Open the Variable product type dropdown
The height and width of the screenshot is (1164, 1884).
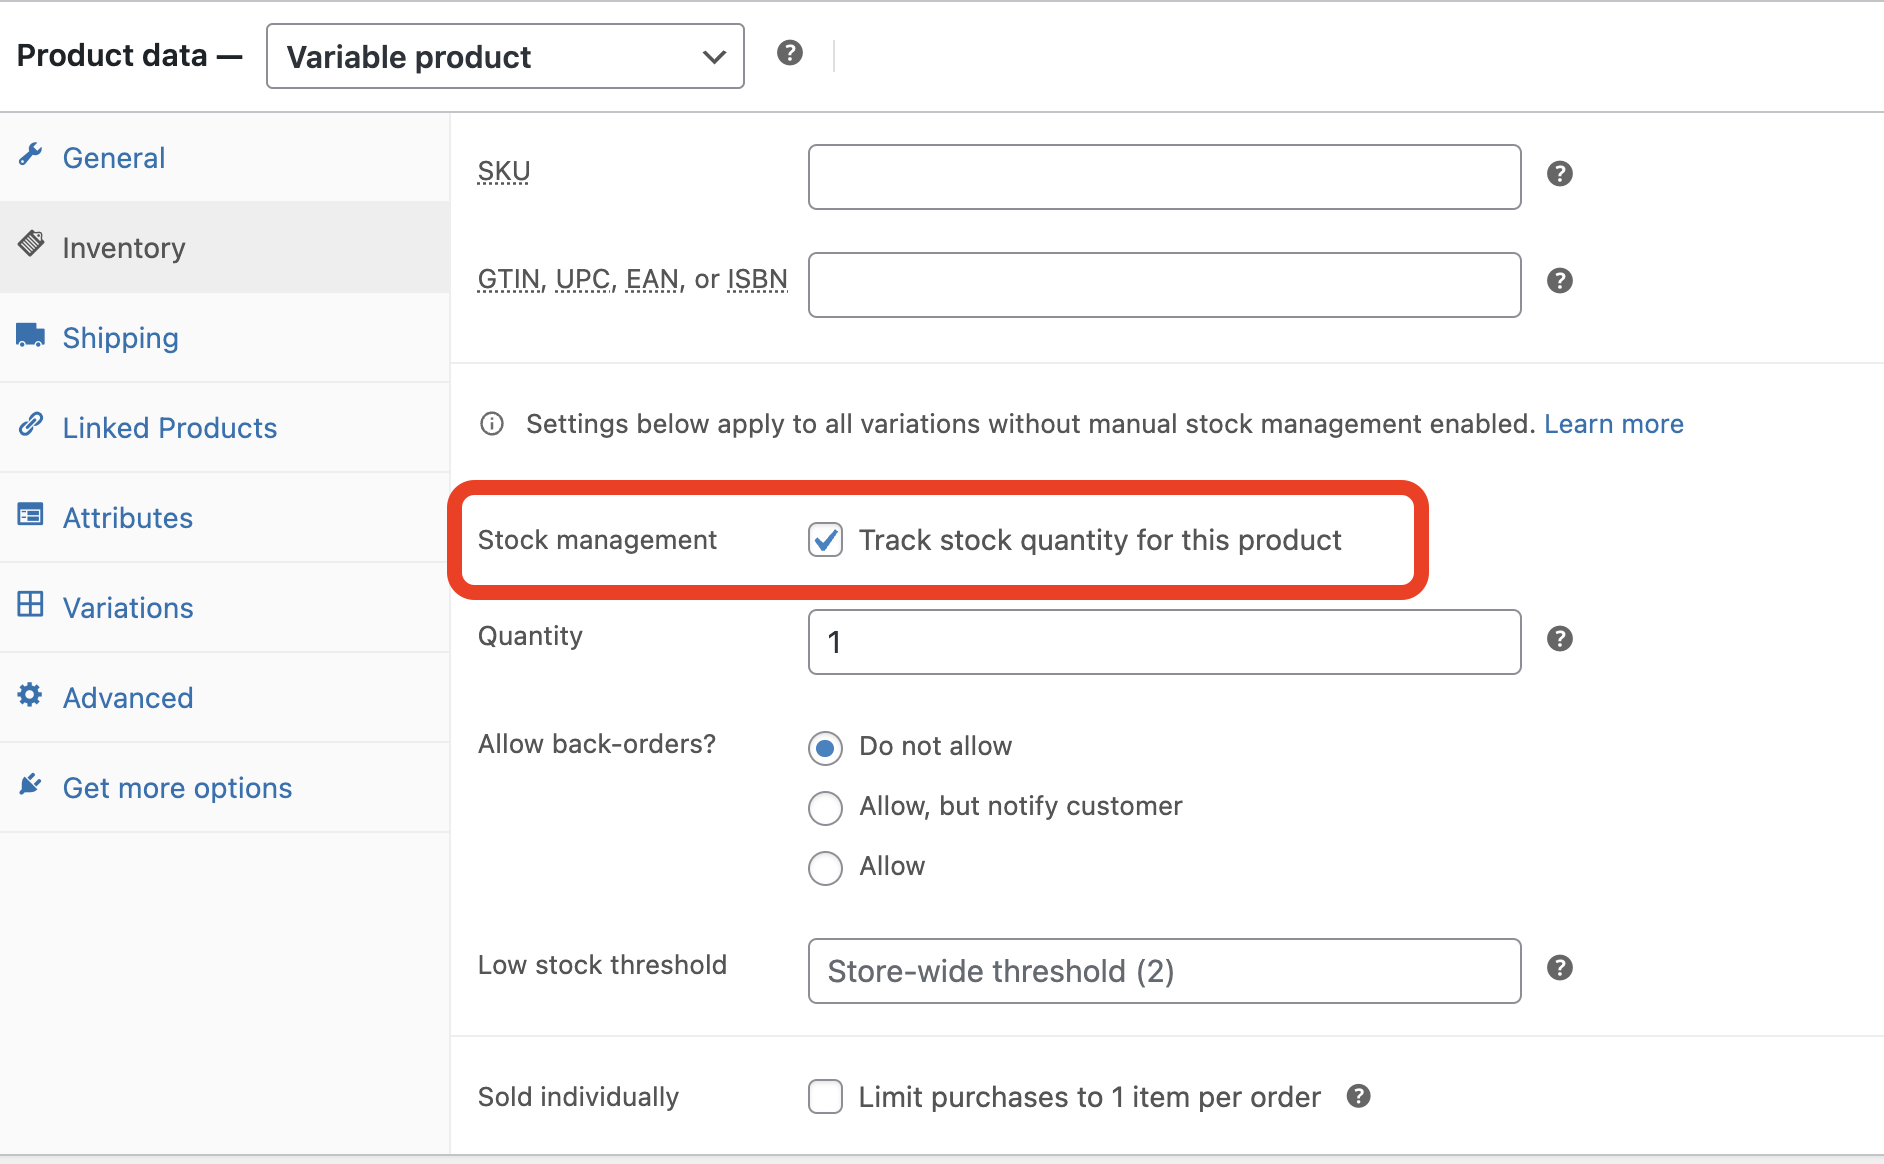(x=505, y=57)
